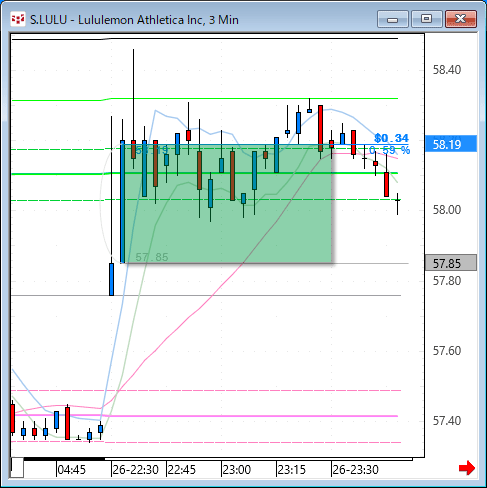The image size is (487, 488).
Task: Click the 57.85 label inside rectangle
Action: (x=152, y=257)
